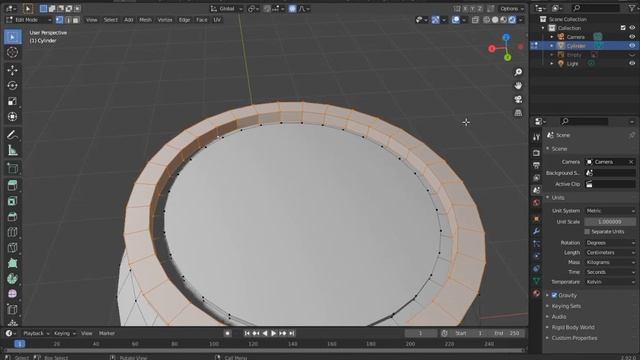The height and width of the screenshot is (360, 640).
Task: Open the Global orientation dropdown
Action: click(x=227, y=9)
